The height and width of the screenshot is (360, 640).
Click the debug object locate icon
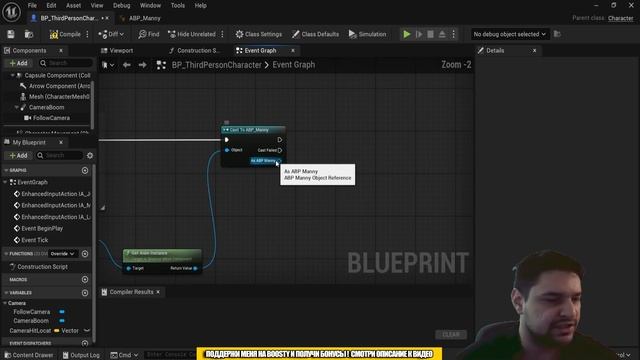pyautogui.click(x=557, y=34)
